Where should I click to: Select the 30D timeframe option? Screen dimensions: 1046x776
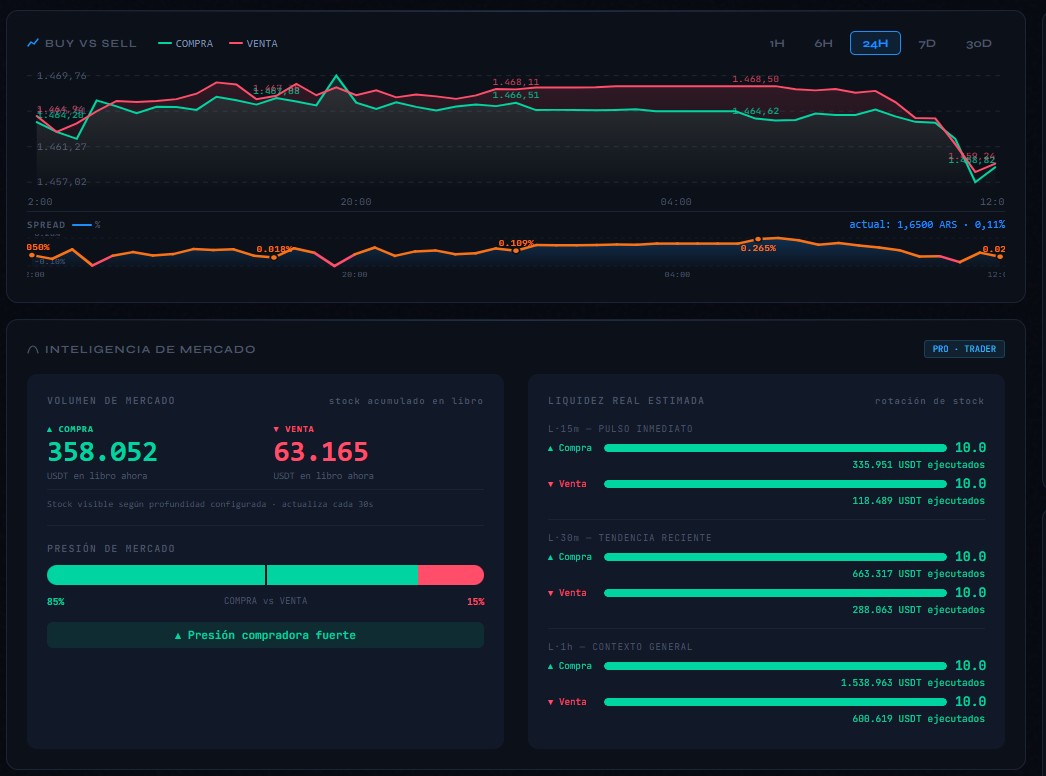point(978,42)
